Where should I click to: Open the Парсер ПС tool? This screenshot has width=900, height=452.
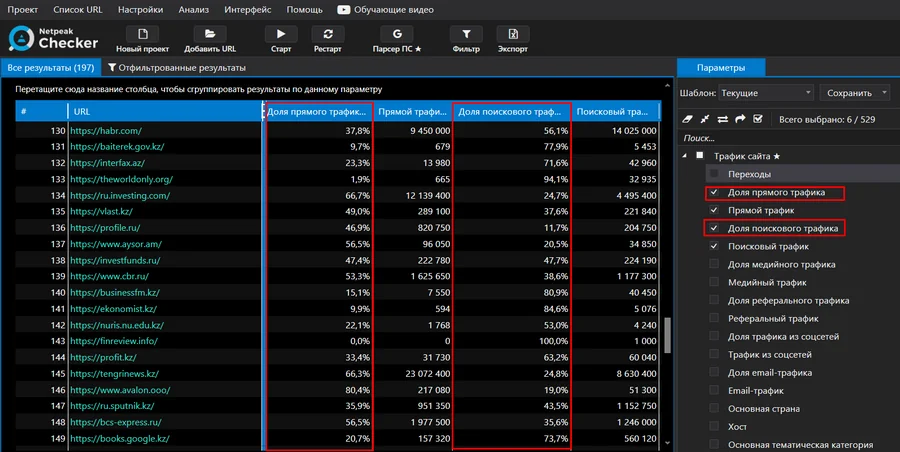[x=397, y=34]
